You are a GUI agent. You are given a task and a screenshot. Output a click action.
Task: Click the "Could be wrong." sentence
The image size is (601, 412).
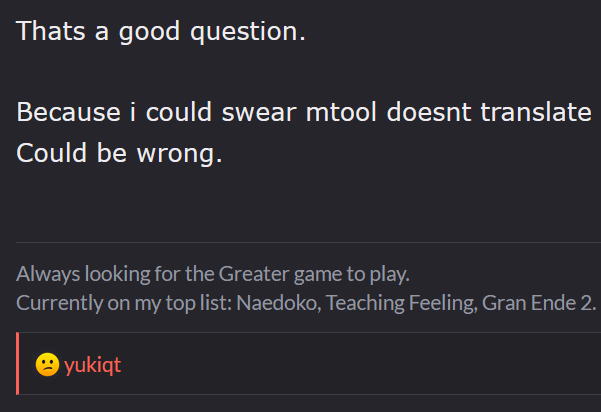(119, 156)
